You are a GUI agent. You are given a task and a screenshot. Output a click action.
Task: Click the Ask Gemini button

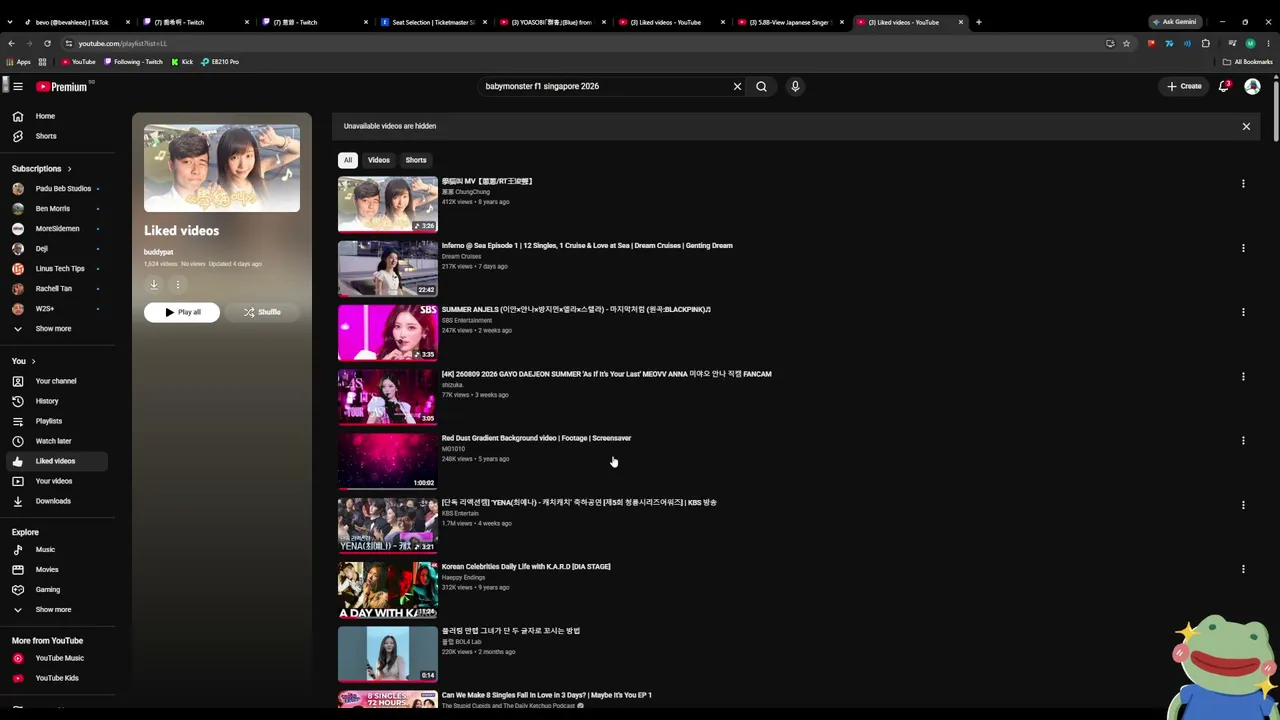click(x=1175, y=22)
